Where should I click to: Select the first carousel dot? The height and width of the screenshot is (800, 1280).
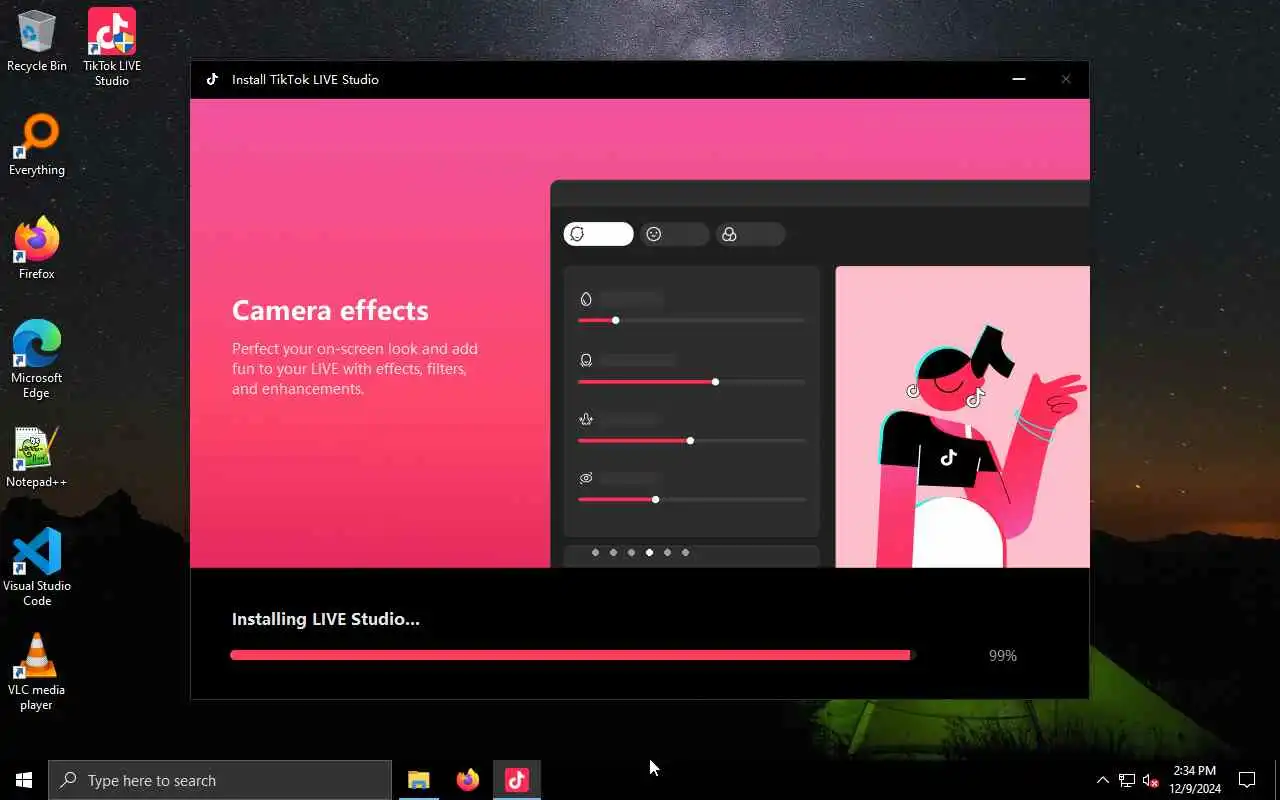click(x=595, y=552)
